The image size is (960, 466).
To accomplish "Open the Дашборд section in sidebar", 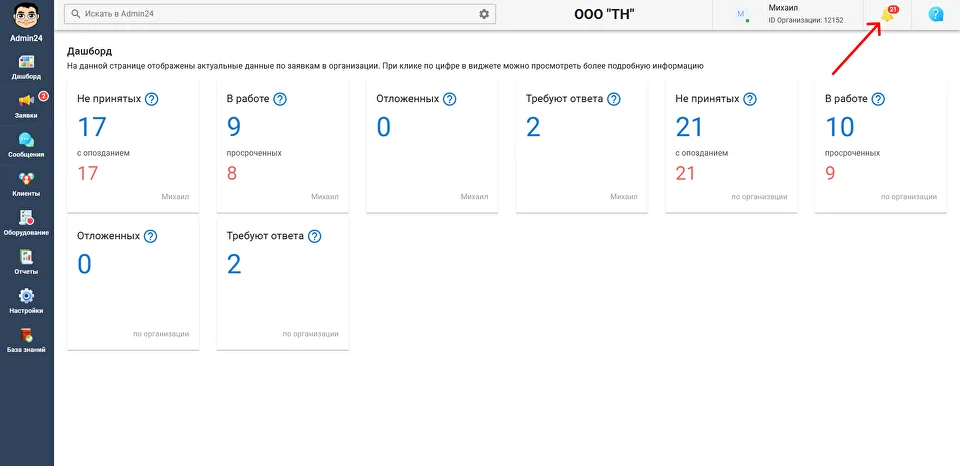I will (x=26, y=67).
